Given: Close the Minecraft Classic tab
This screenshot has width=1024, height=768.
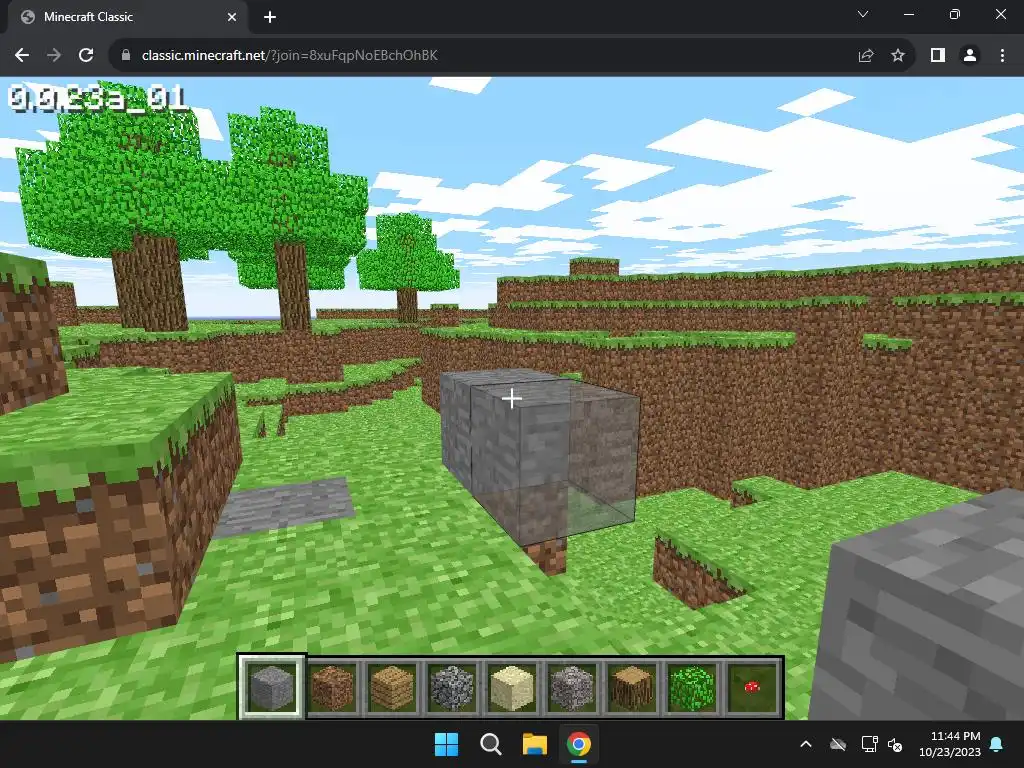Looking at the screenshot, I should point(232,17).
